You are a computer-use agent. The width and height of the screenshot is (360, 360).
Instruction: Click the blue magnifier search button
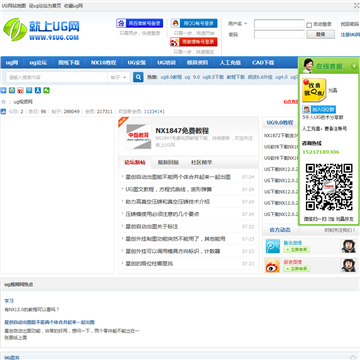pyautogui.click(x=138, y=77)
